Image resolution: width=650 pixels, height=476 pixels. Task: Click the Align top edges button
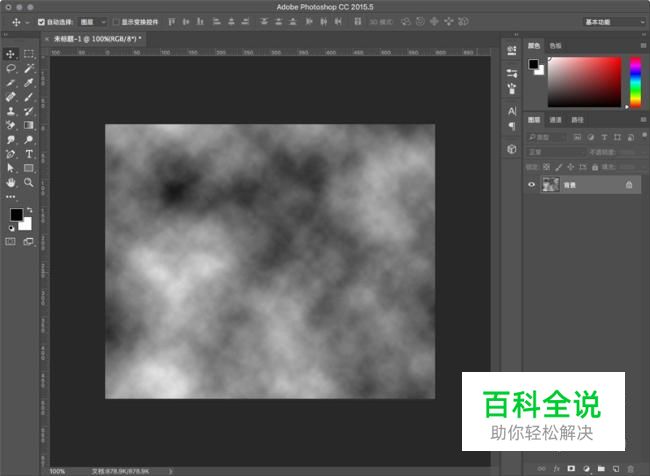(x=172, y=22)
